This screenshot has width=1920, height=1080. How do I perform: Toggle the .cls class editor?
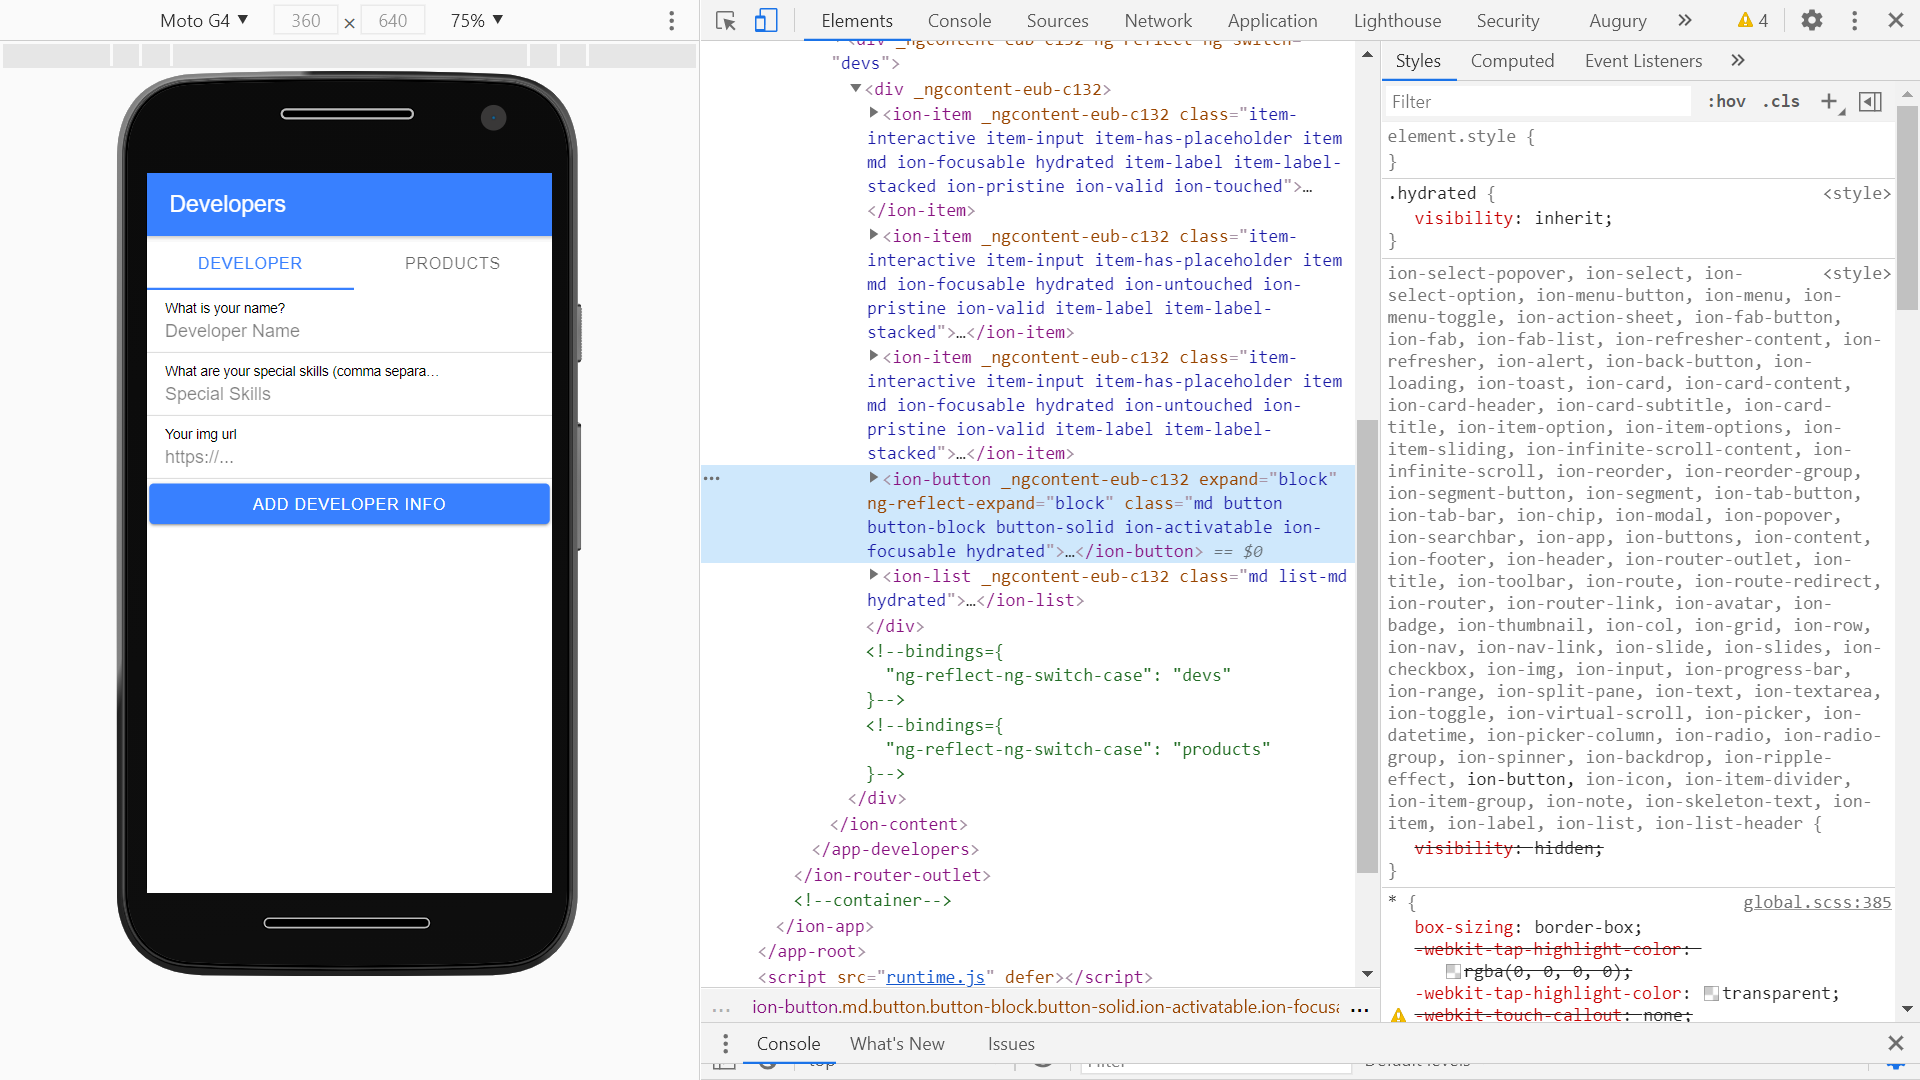[1784, 102]
